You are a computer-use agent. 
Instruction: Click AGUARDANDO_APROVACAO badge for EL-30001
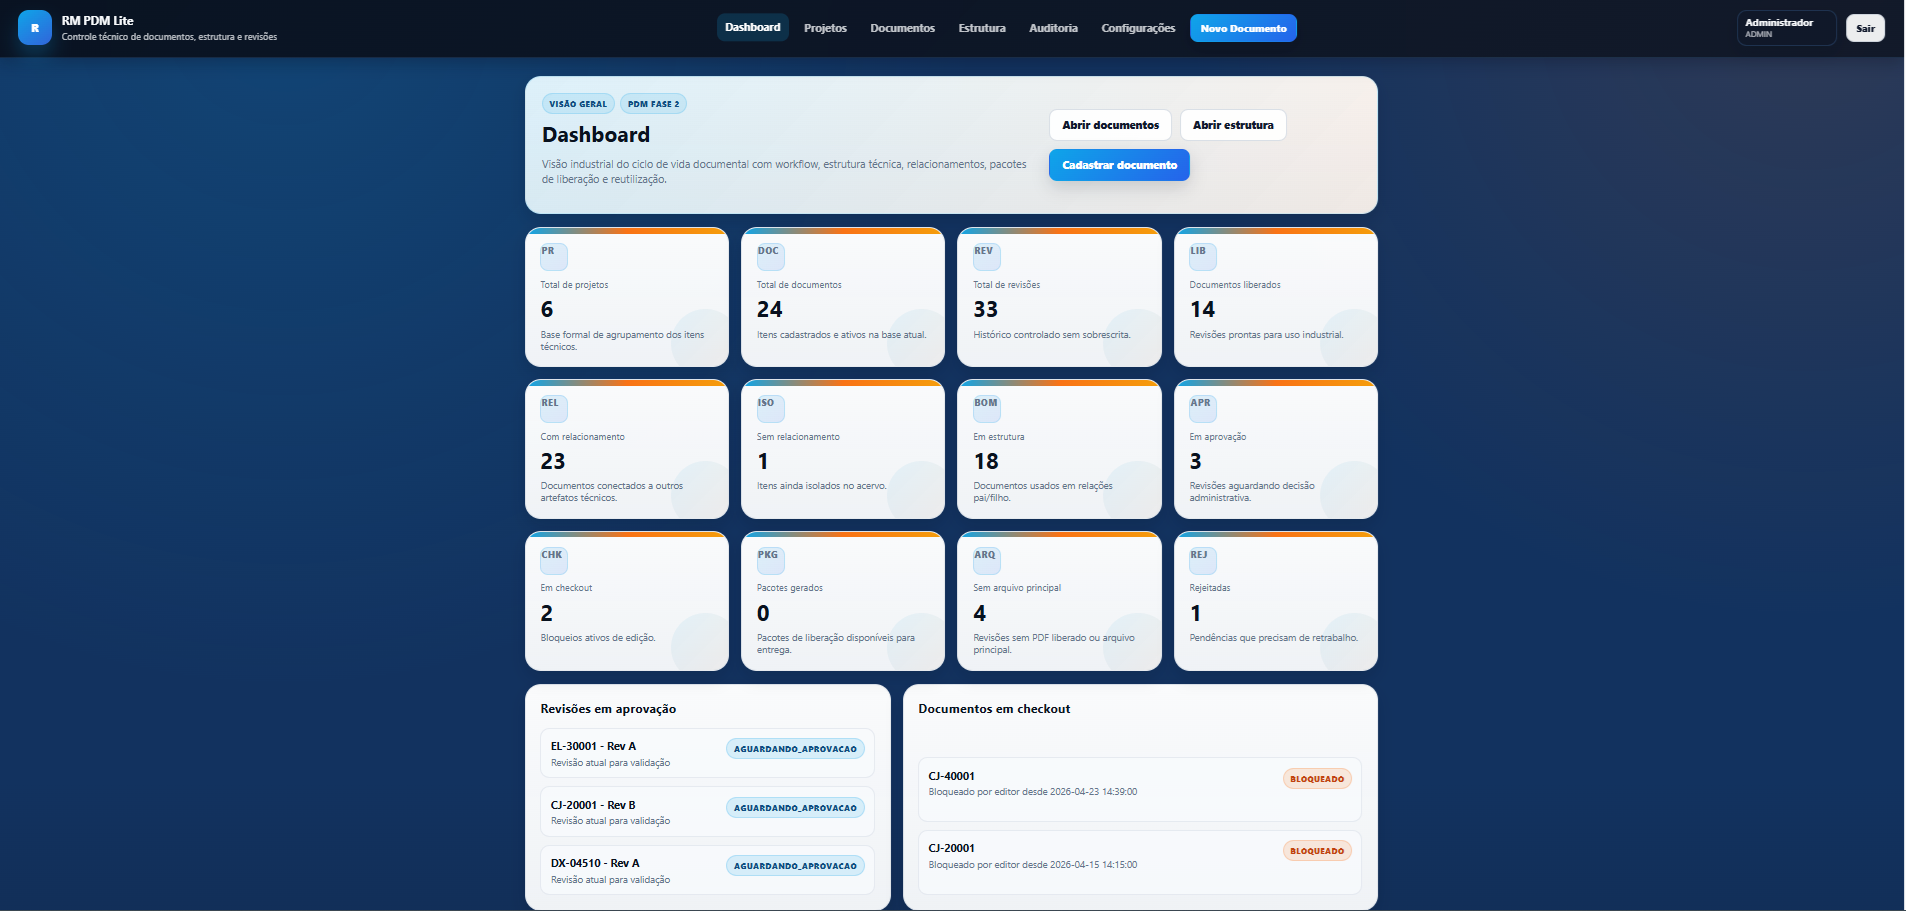coord(795,749)
